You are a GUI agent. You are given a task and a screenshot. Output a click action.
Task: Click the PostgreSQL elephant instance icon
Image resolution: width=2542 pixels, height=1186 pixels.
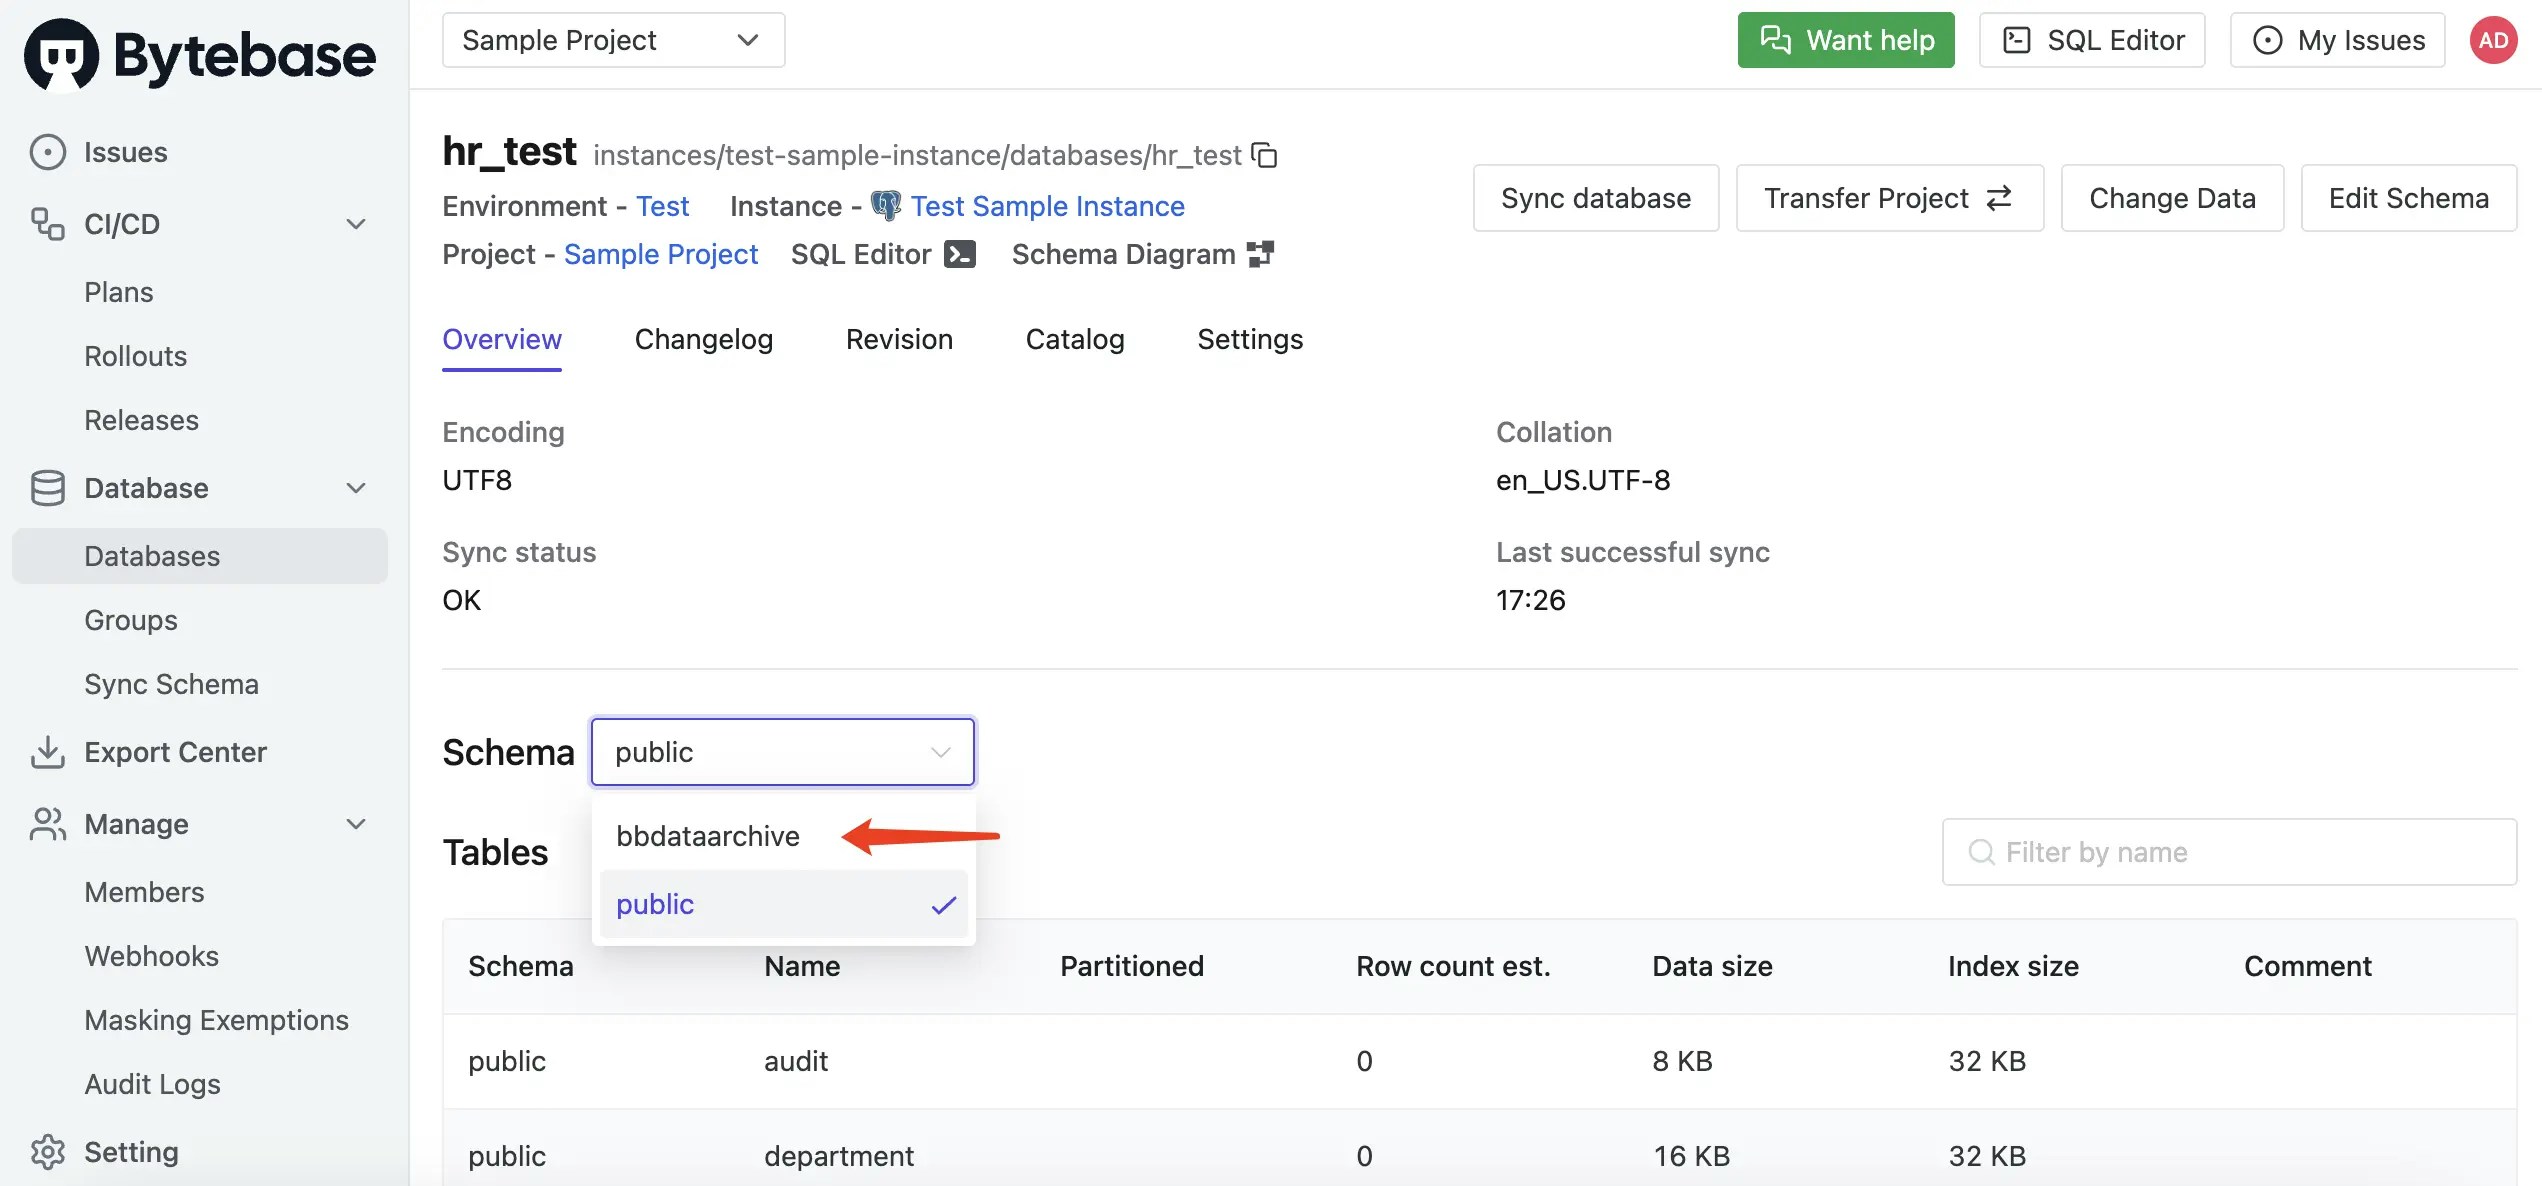(x=886, y=205)
